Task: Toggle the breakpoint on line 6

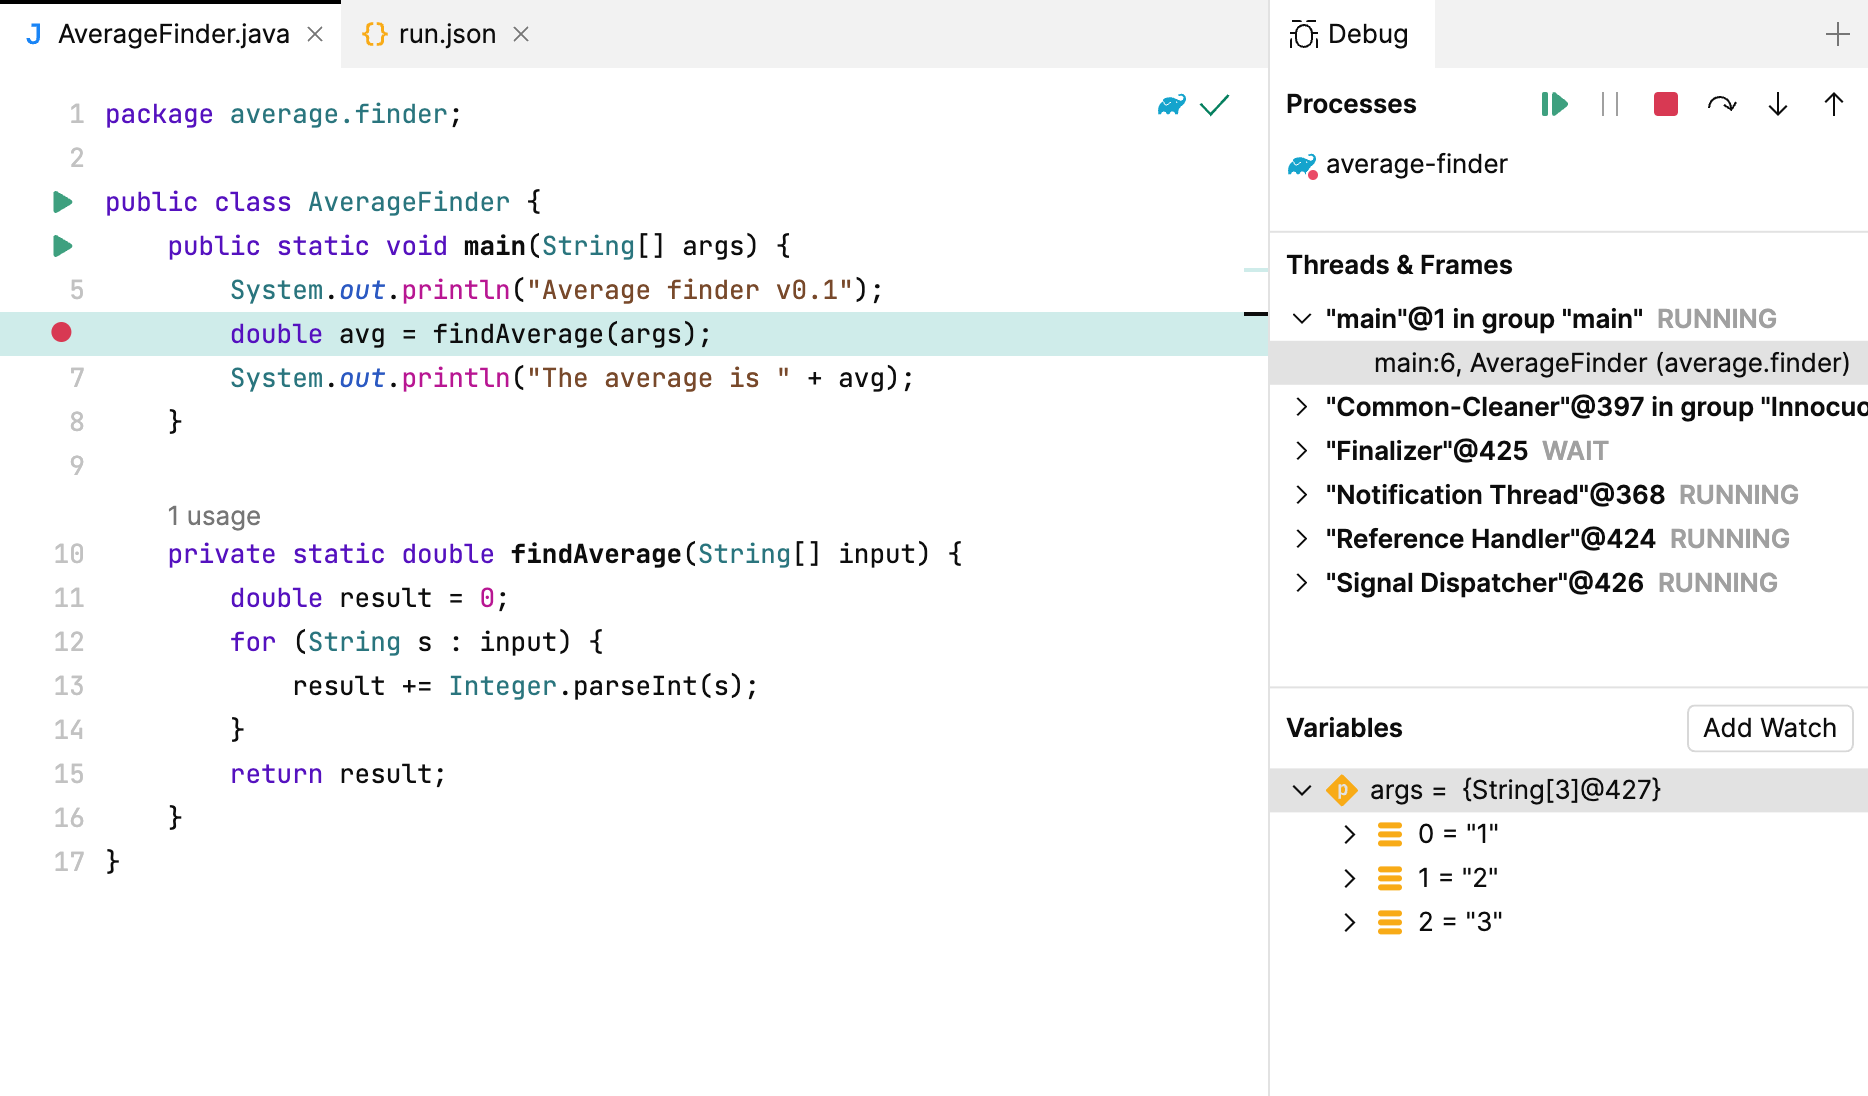Action: click(x=61, y=333)
